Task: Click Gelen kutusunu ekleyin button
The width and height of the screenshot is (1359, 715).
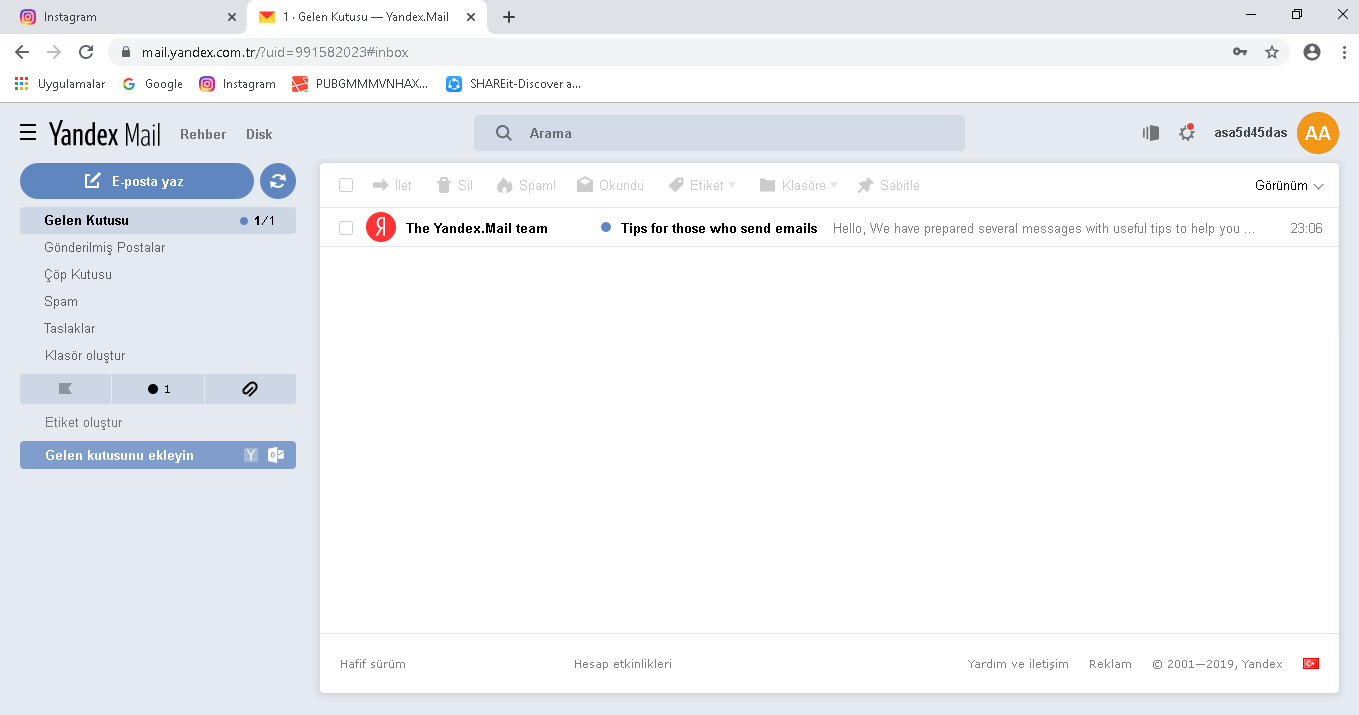Action: [158, 455]
